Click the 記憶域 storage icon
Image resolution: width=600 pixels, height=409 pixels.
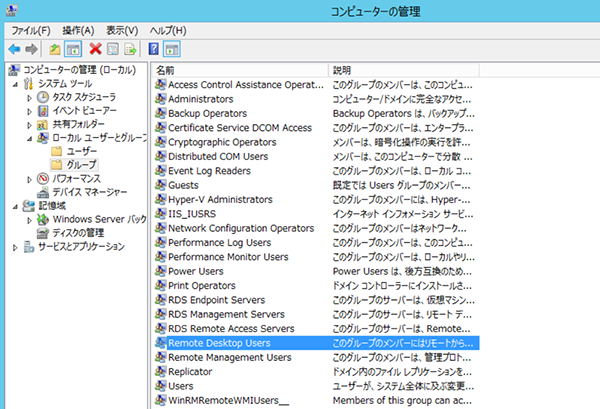[29, 205]
